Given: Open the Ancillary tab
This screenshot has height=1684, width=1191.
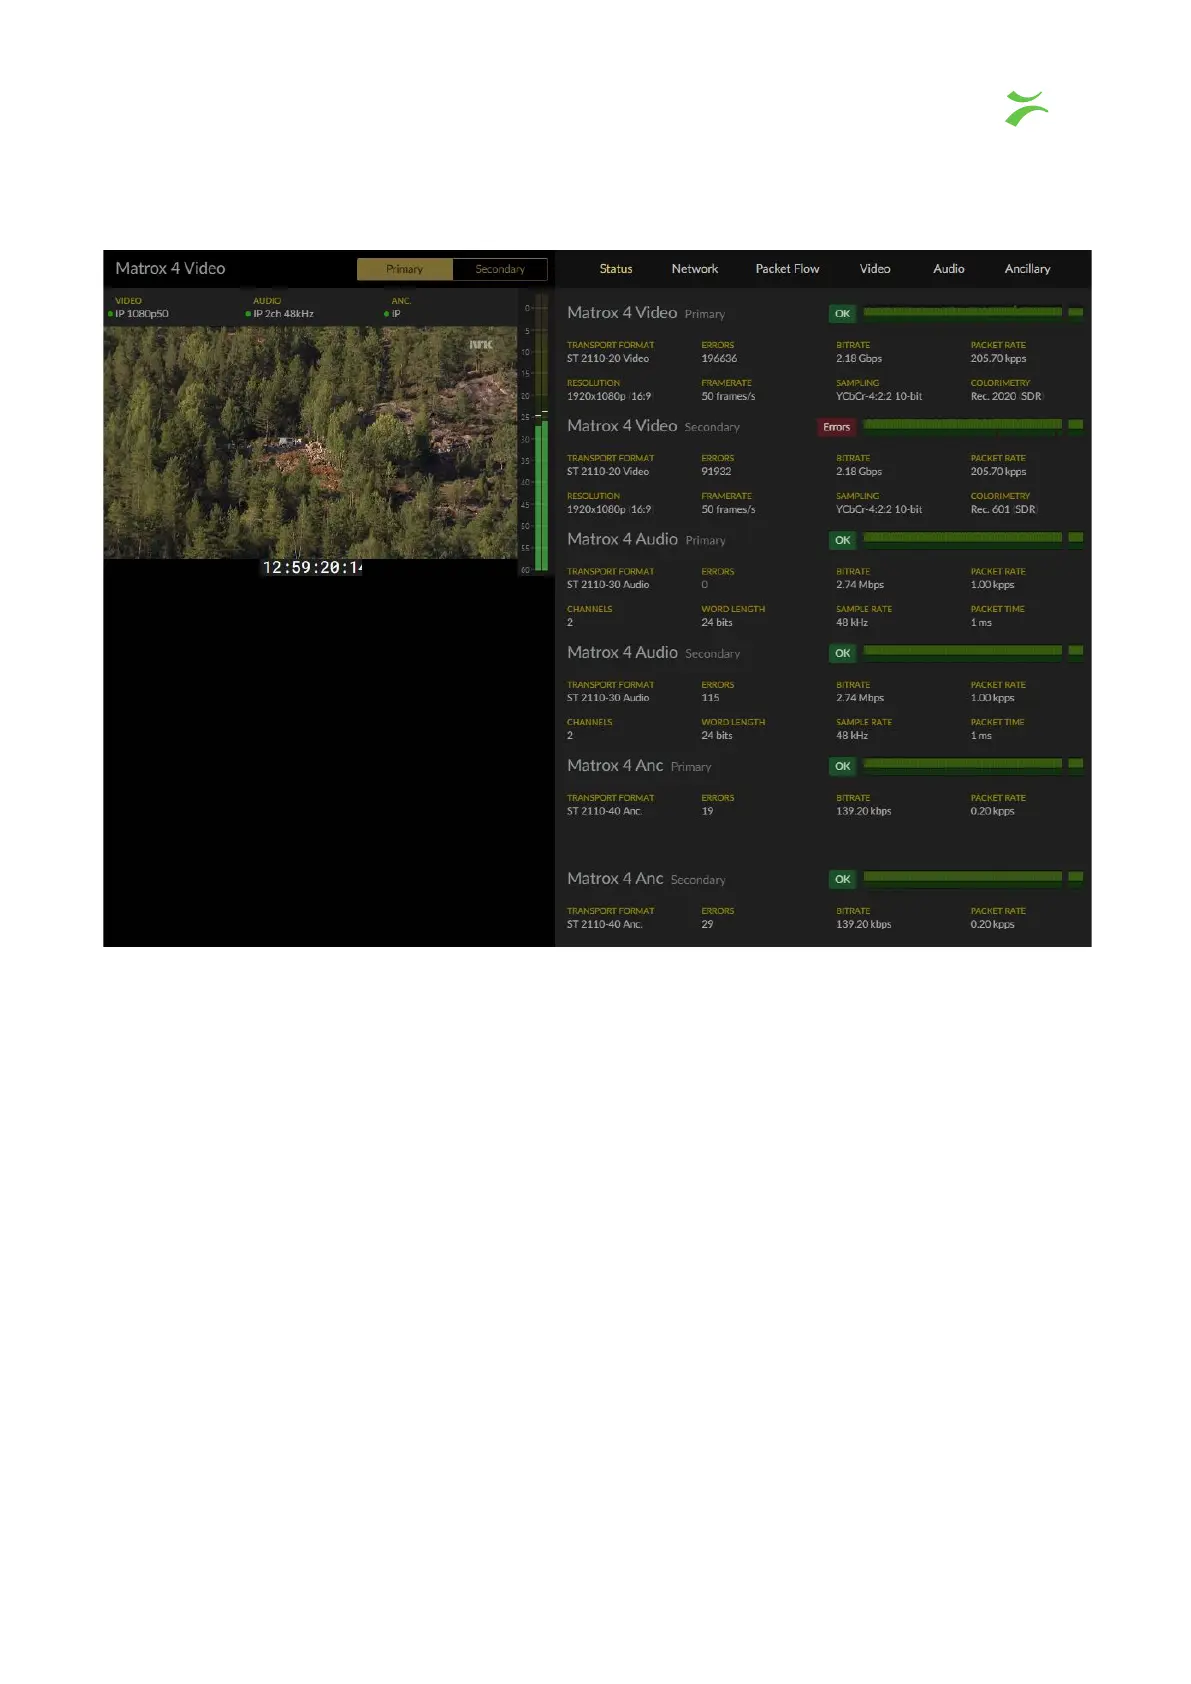Looking at the screenshot, I should (1027, 269).
